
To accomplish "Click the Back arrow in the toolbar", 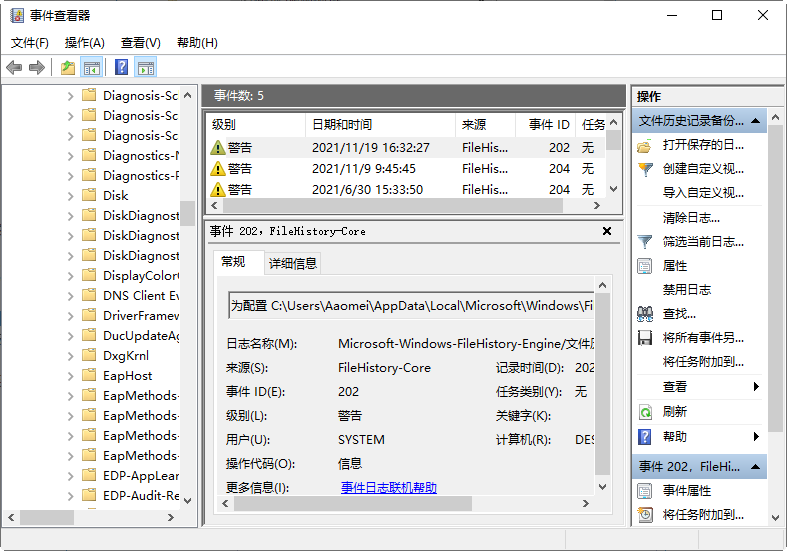I will point(14,68).
